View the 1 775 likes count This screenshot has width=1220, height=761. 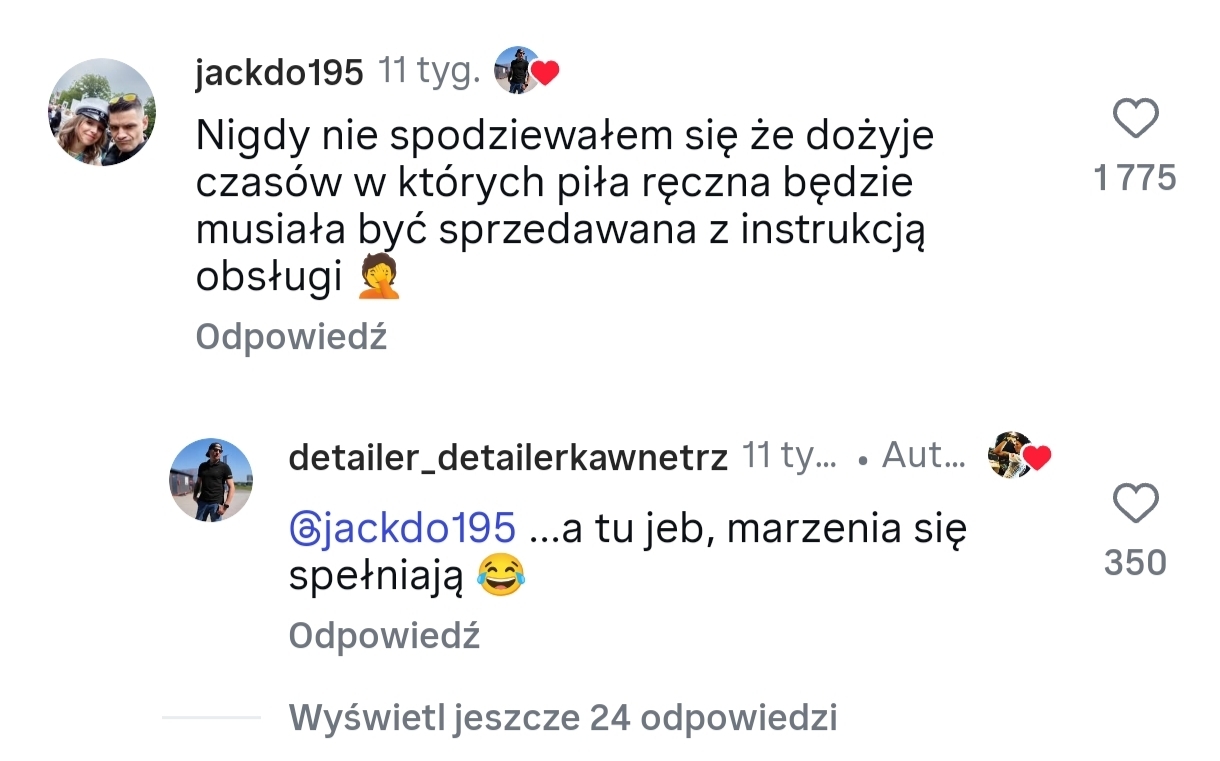[x=1135, y=179]
